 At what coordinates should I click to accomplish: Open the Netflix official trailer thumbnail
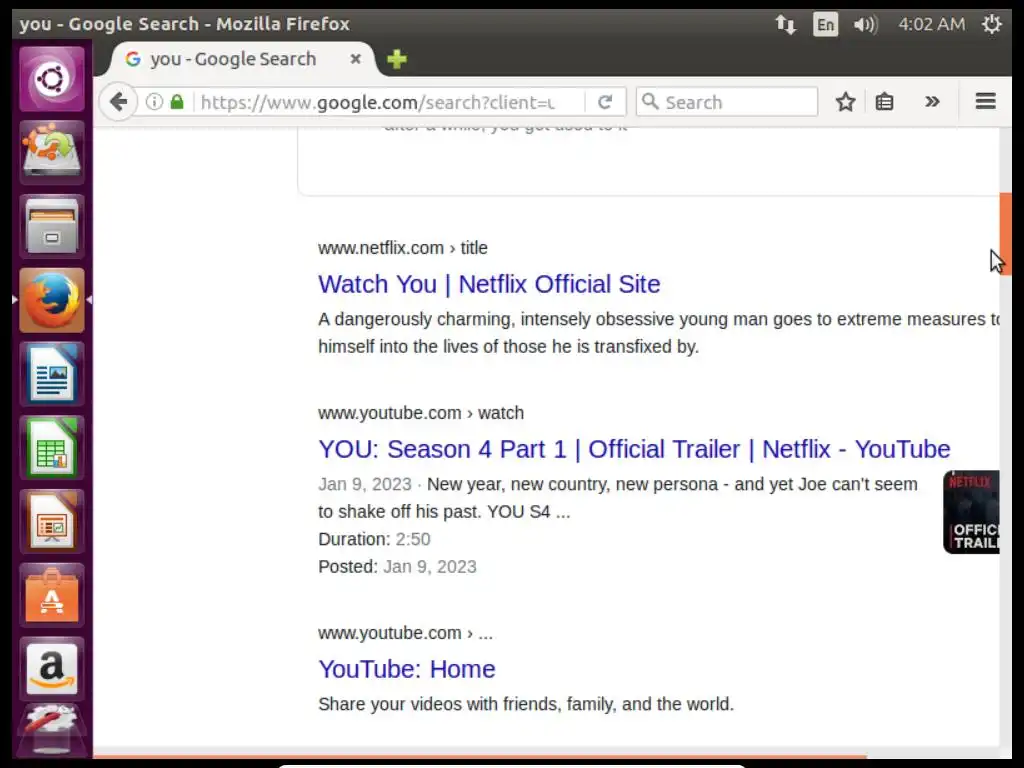971,512
